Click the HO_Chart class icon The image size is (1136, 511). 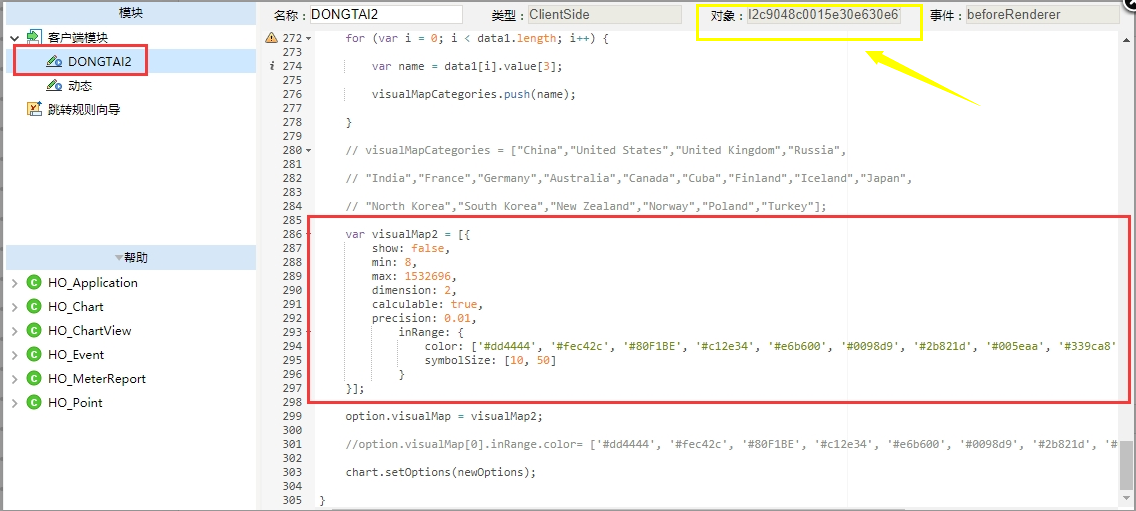pos(33,307)
